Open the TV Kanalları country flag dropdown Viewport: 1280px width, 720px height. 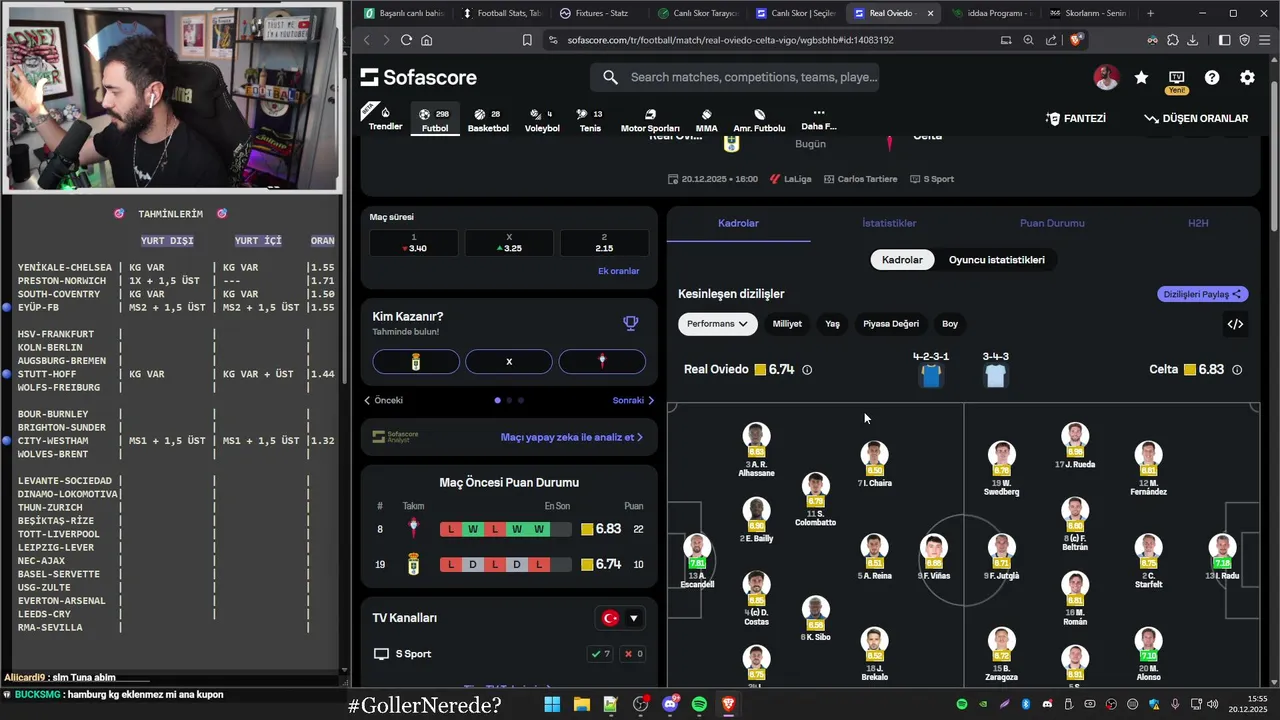click(x=620, y=618)
